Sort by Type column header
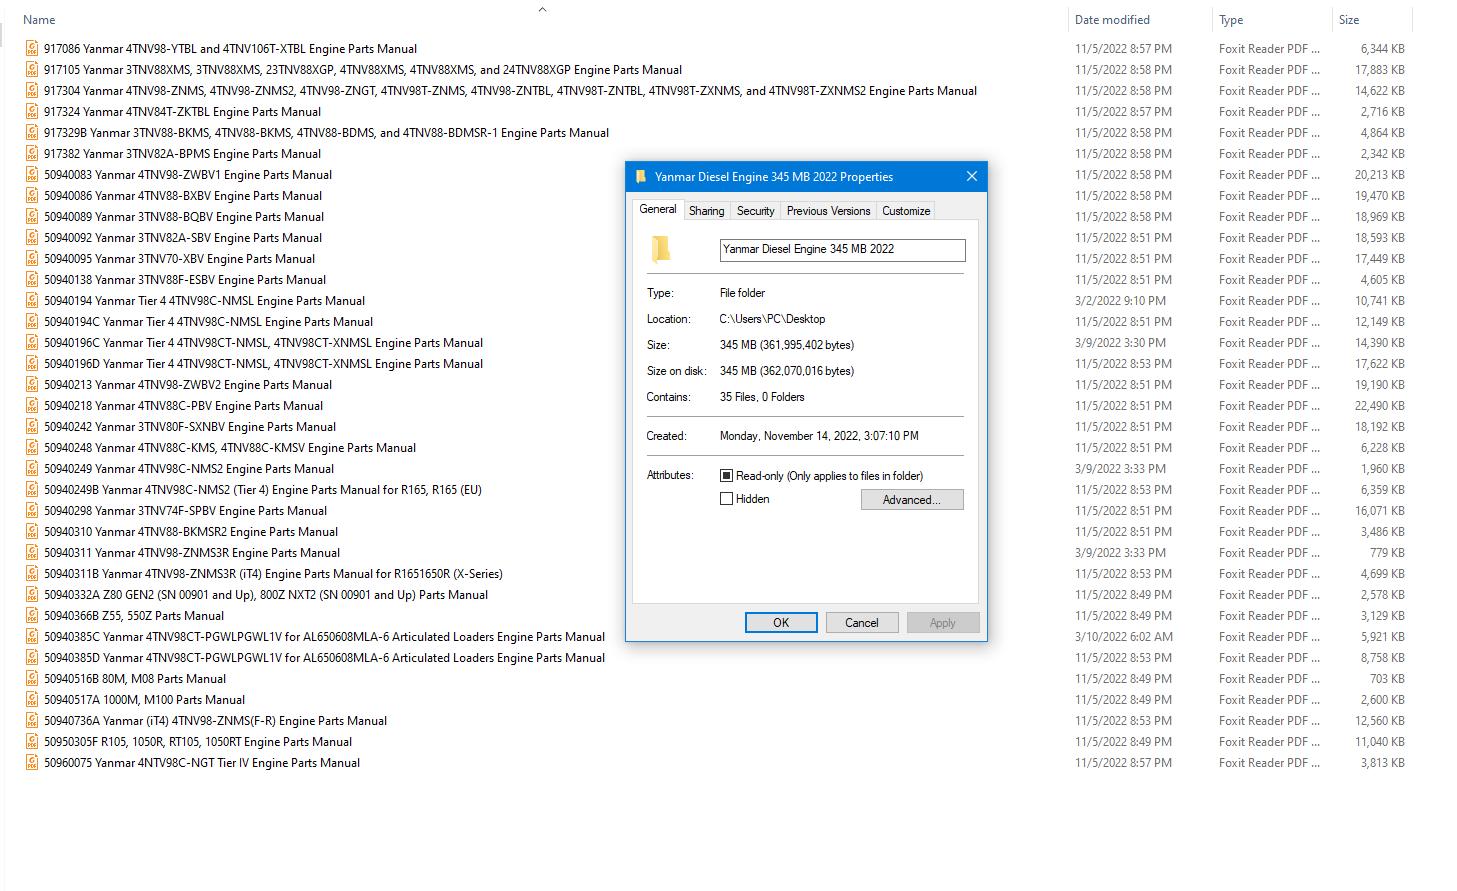 pos(1231,19)
